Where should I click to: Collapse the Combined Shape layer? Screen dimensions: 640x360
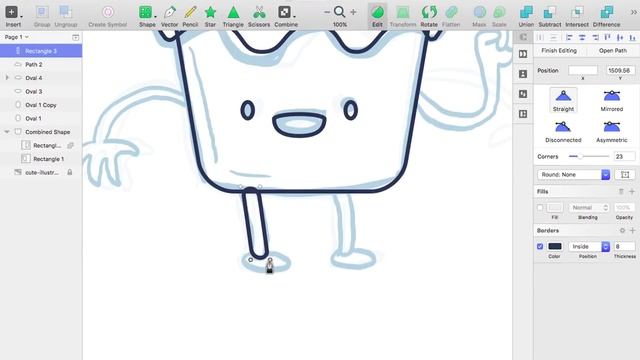click(x=7, y=132)
